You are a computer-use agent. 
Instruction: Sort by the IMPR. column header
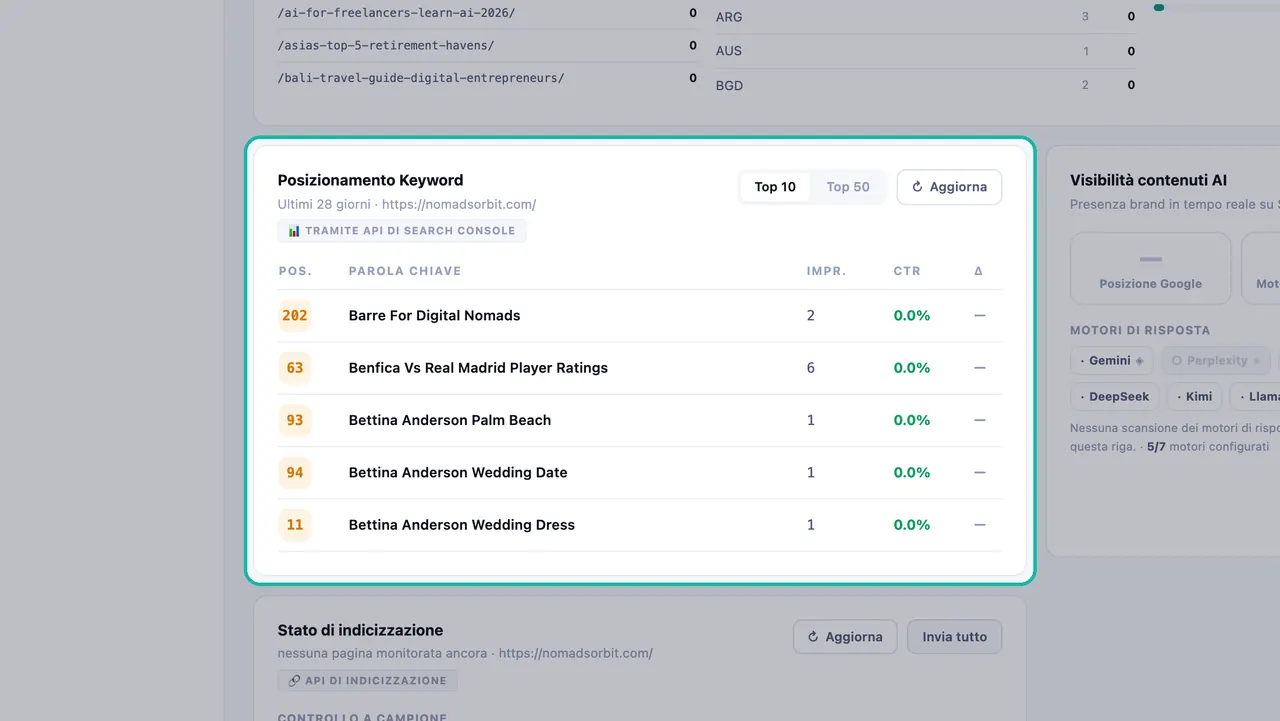[826, 271]
